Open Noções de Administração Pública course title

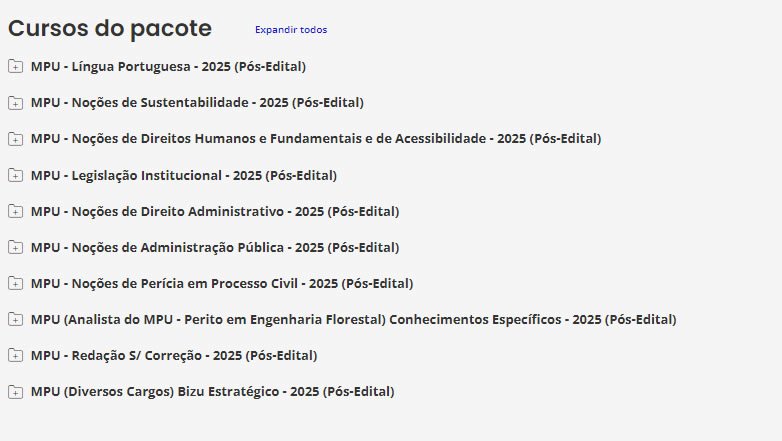(x=215, y=247)
